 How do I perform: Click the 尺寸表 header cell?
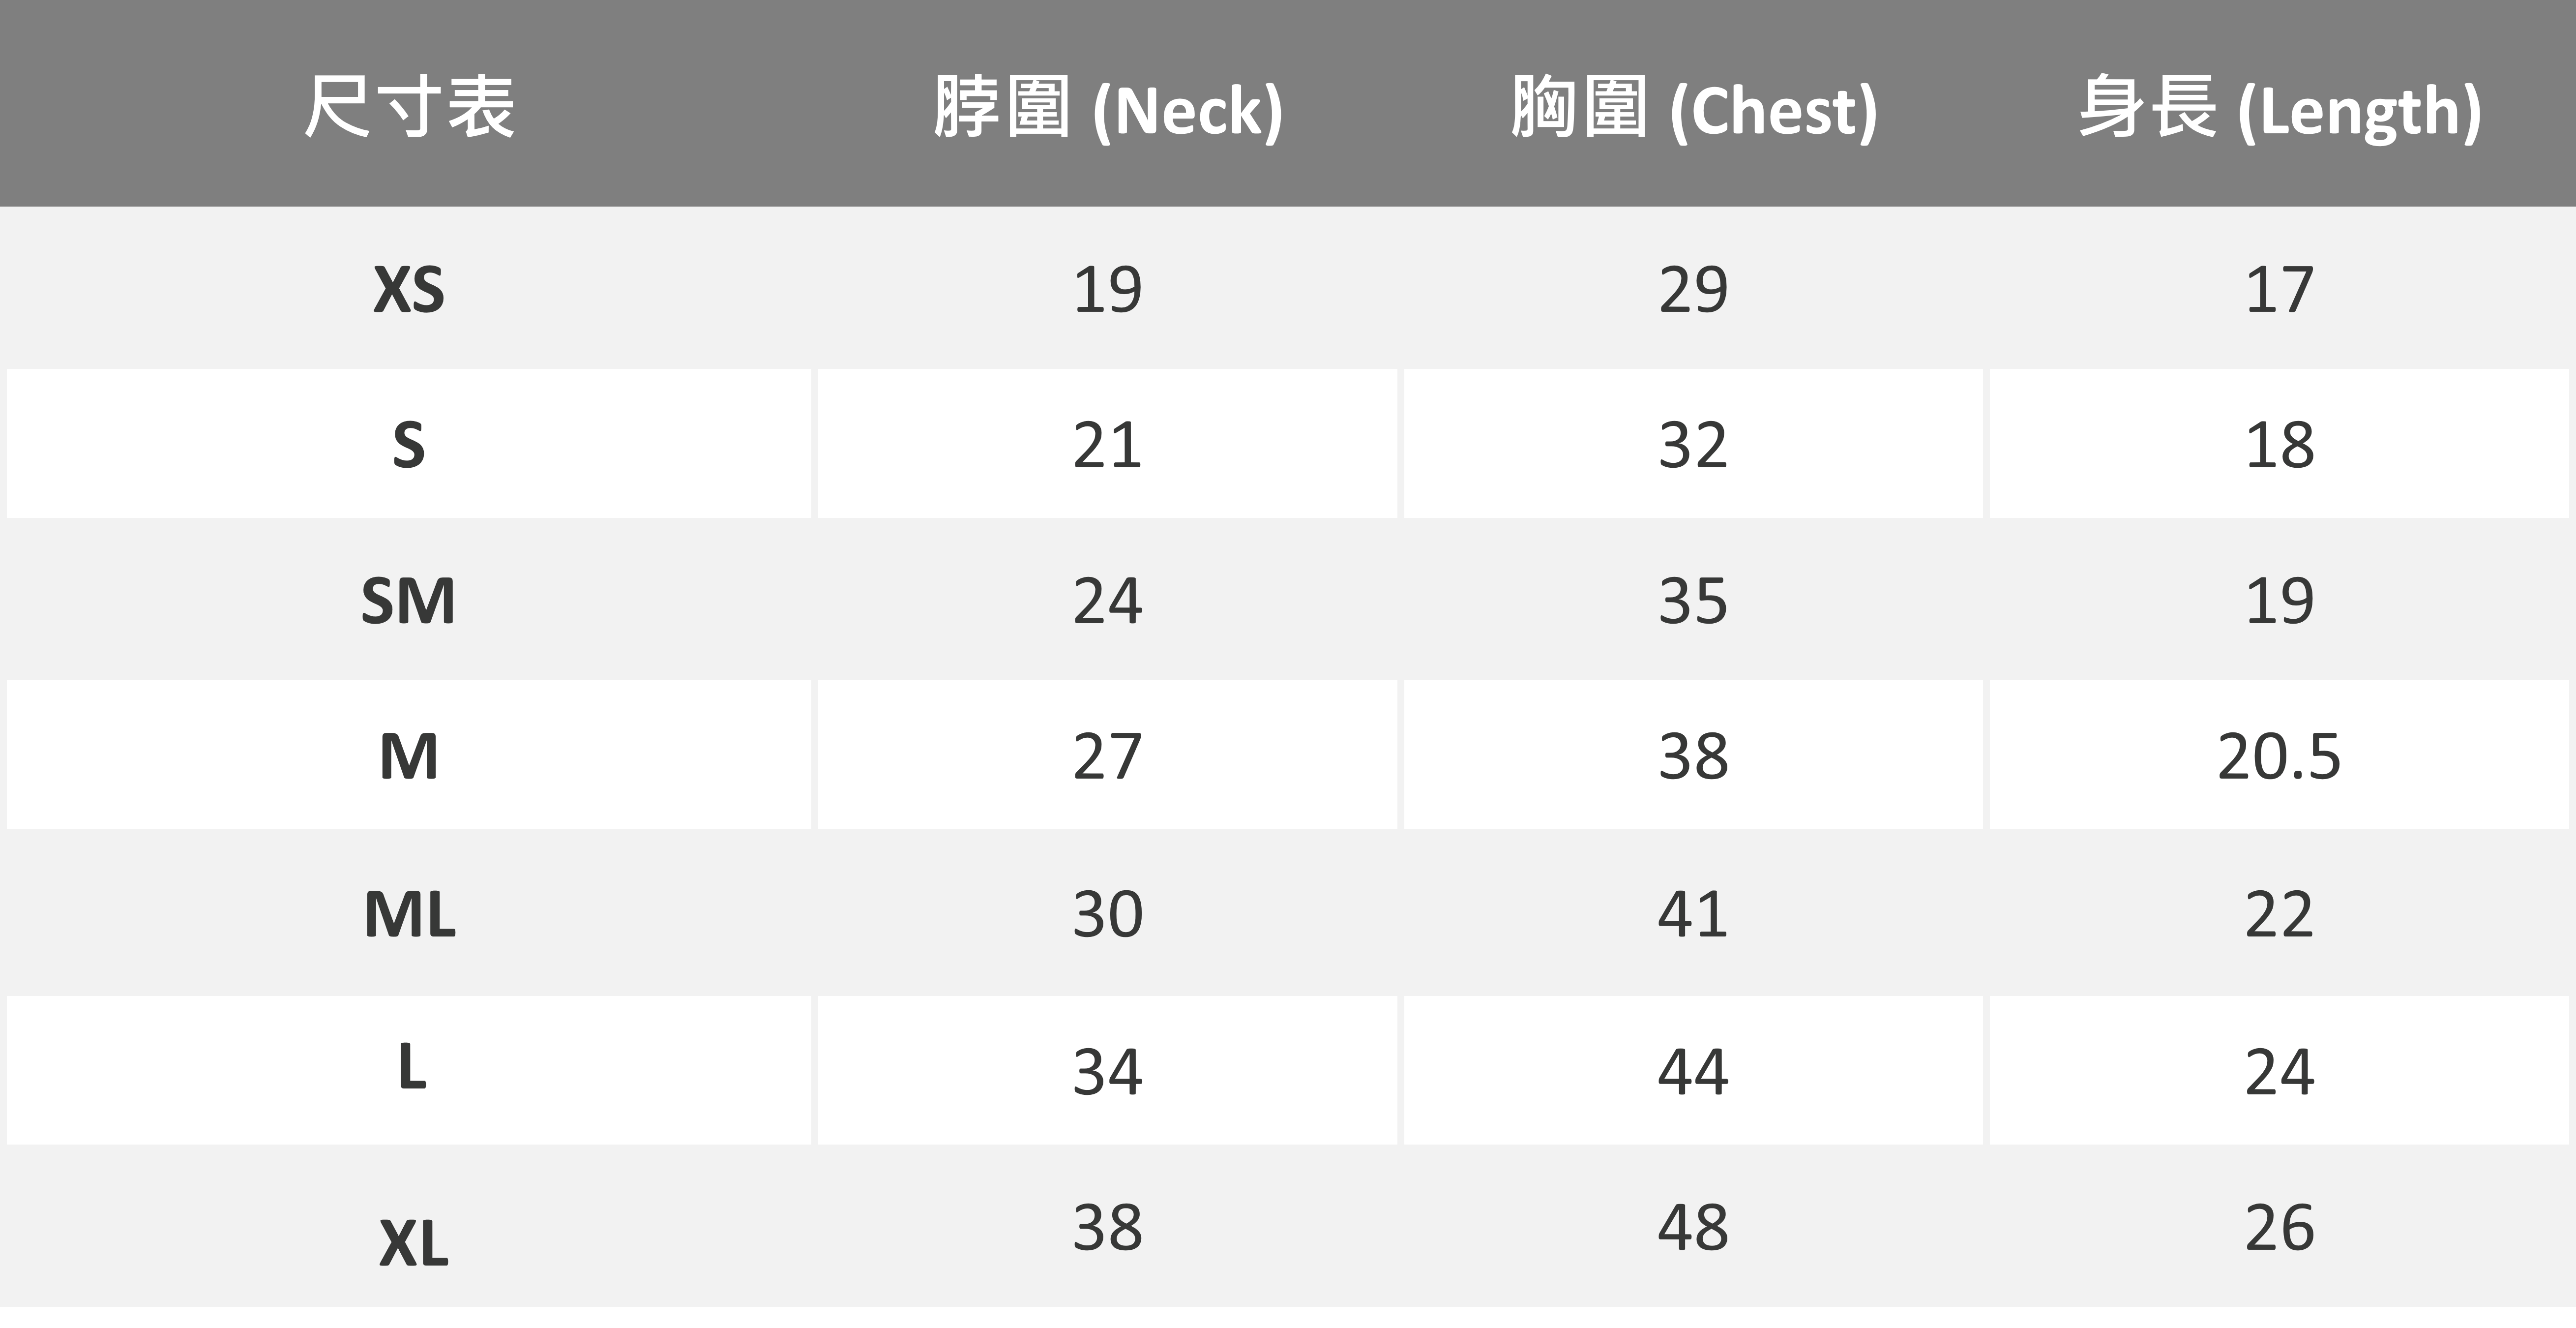409,106
